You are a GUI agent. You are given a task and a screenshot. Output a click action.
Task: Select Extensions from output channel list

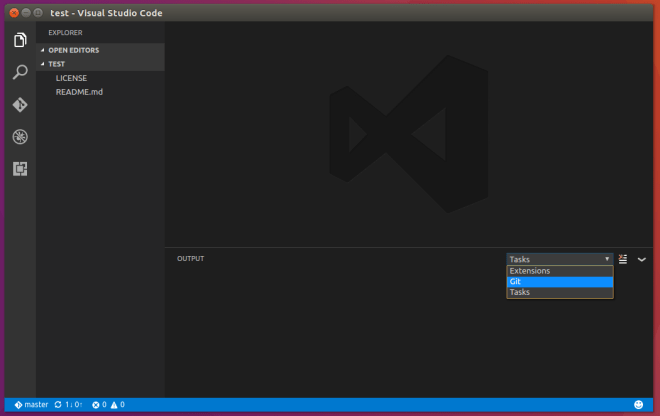pos(559,271)
